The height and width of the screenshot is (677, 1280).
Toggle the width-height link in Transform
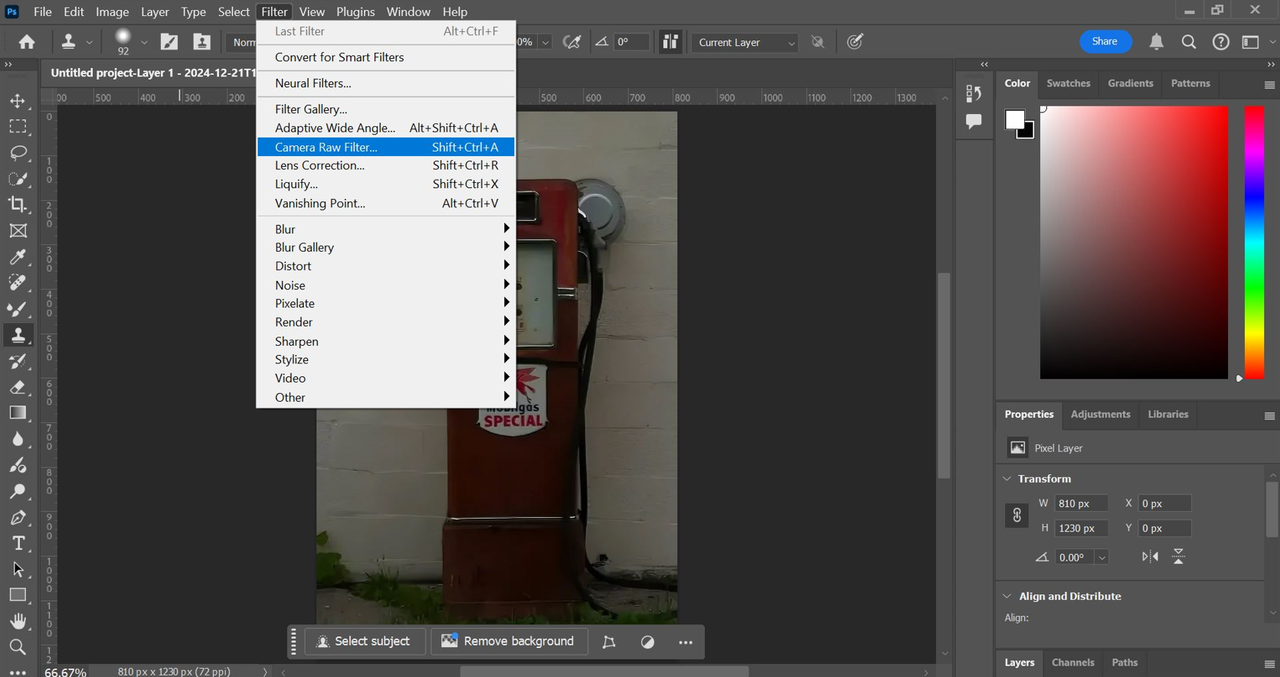tap(1017, 515)
